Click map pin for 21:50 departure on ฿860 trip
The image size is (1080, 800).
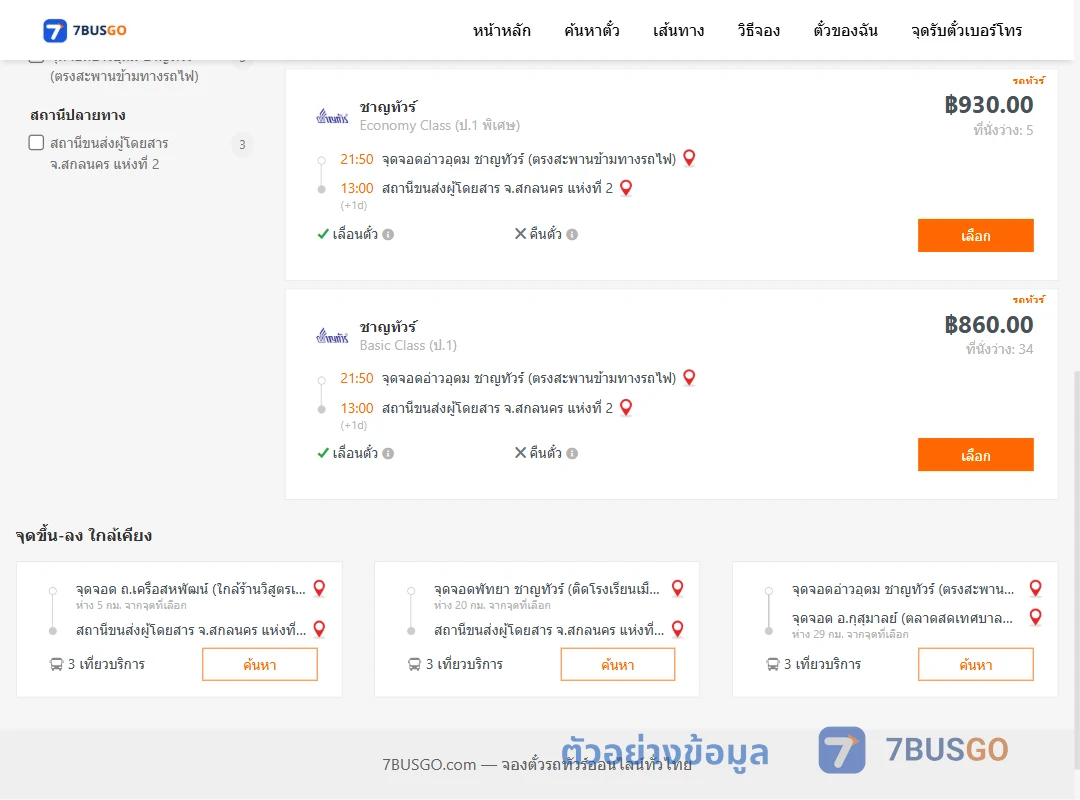click(x=689, y=378)
